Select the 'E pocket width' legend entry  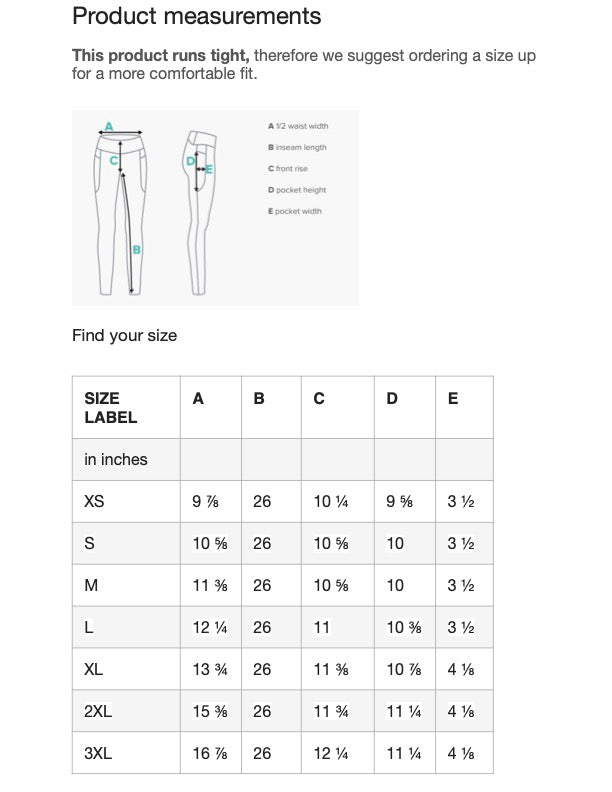click(x=295, y=211)
